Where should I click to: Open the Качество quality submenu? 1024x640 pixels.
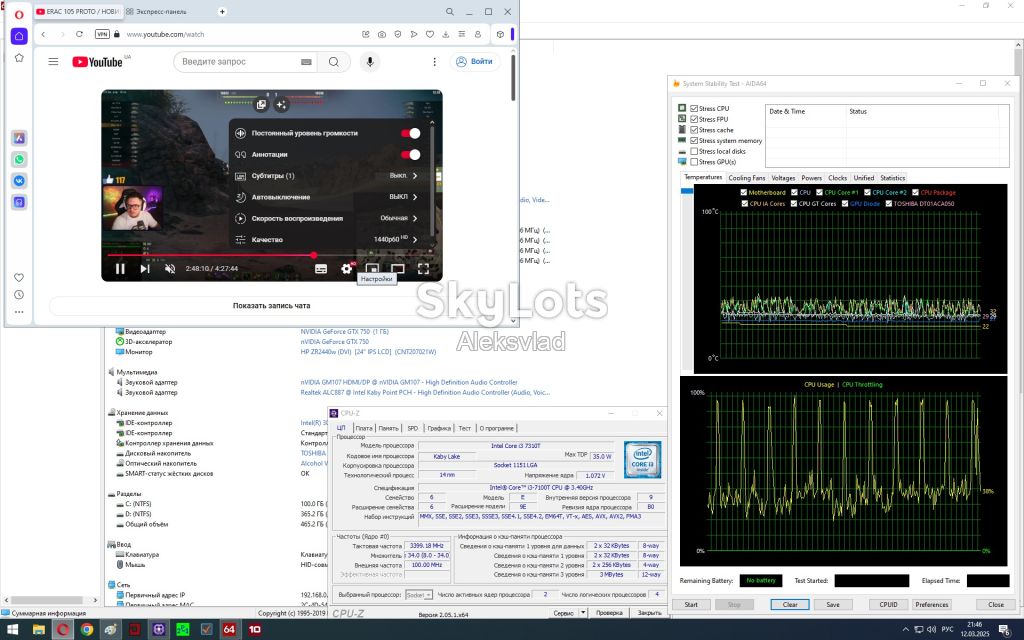tap(327, 240)
